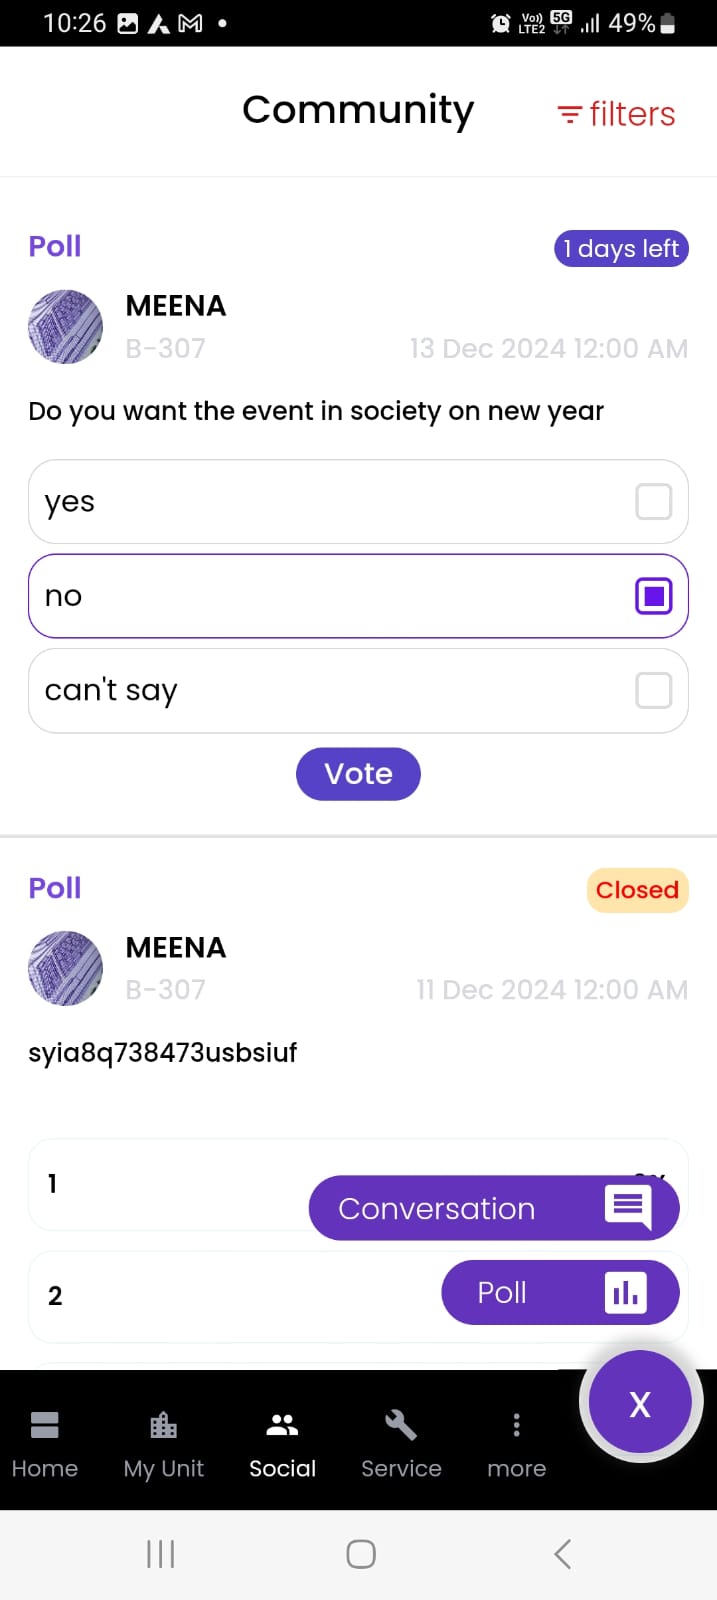717x1600 pixels.
Task: Go to Home tab icon
Action: tap(45, 1424)
